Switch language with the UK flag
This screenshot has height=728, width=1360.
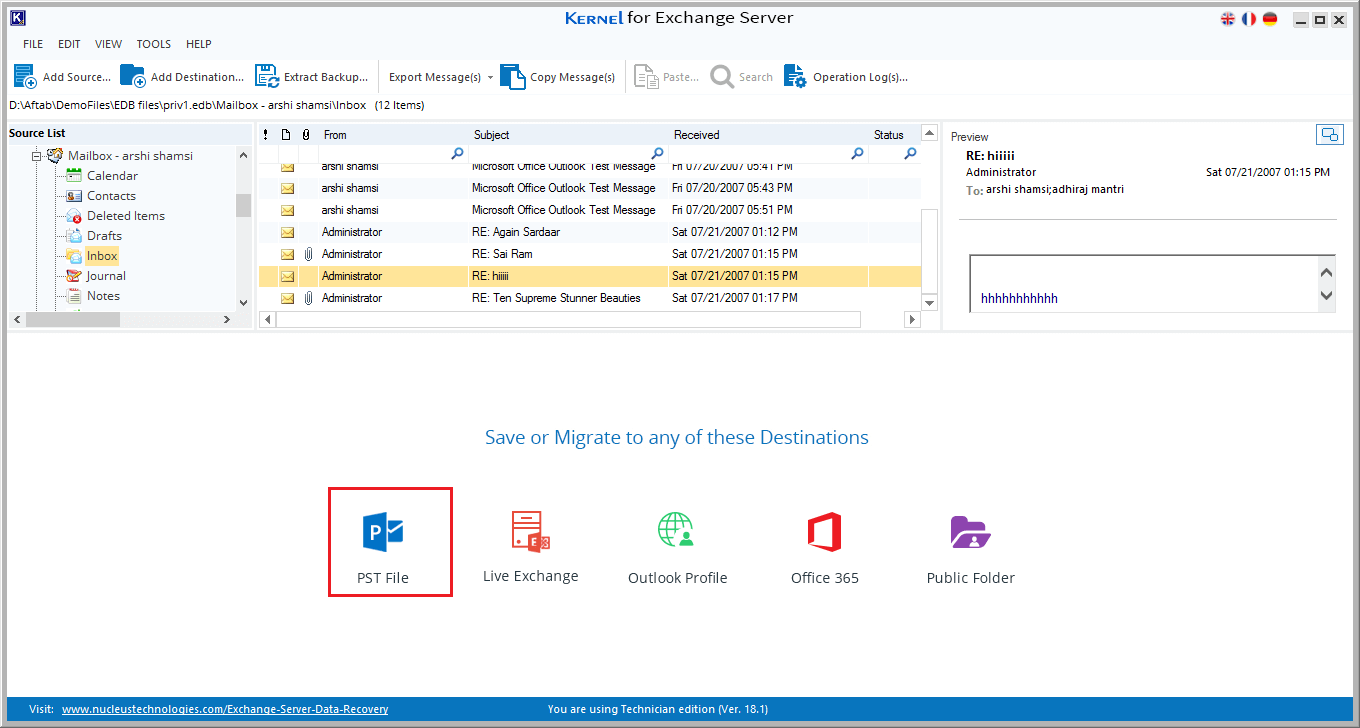pos(1228,19)
